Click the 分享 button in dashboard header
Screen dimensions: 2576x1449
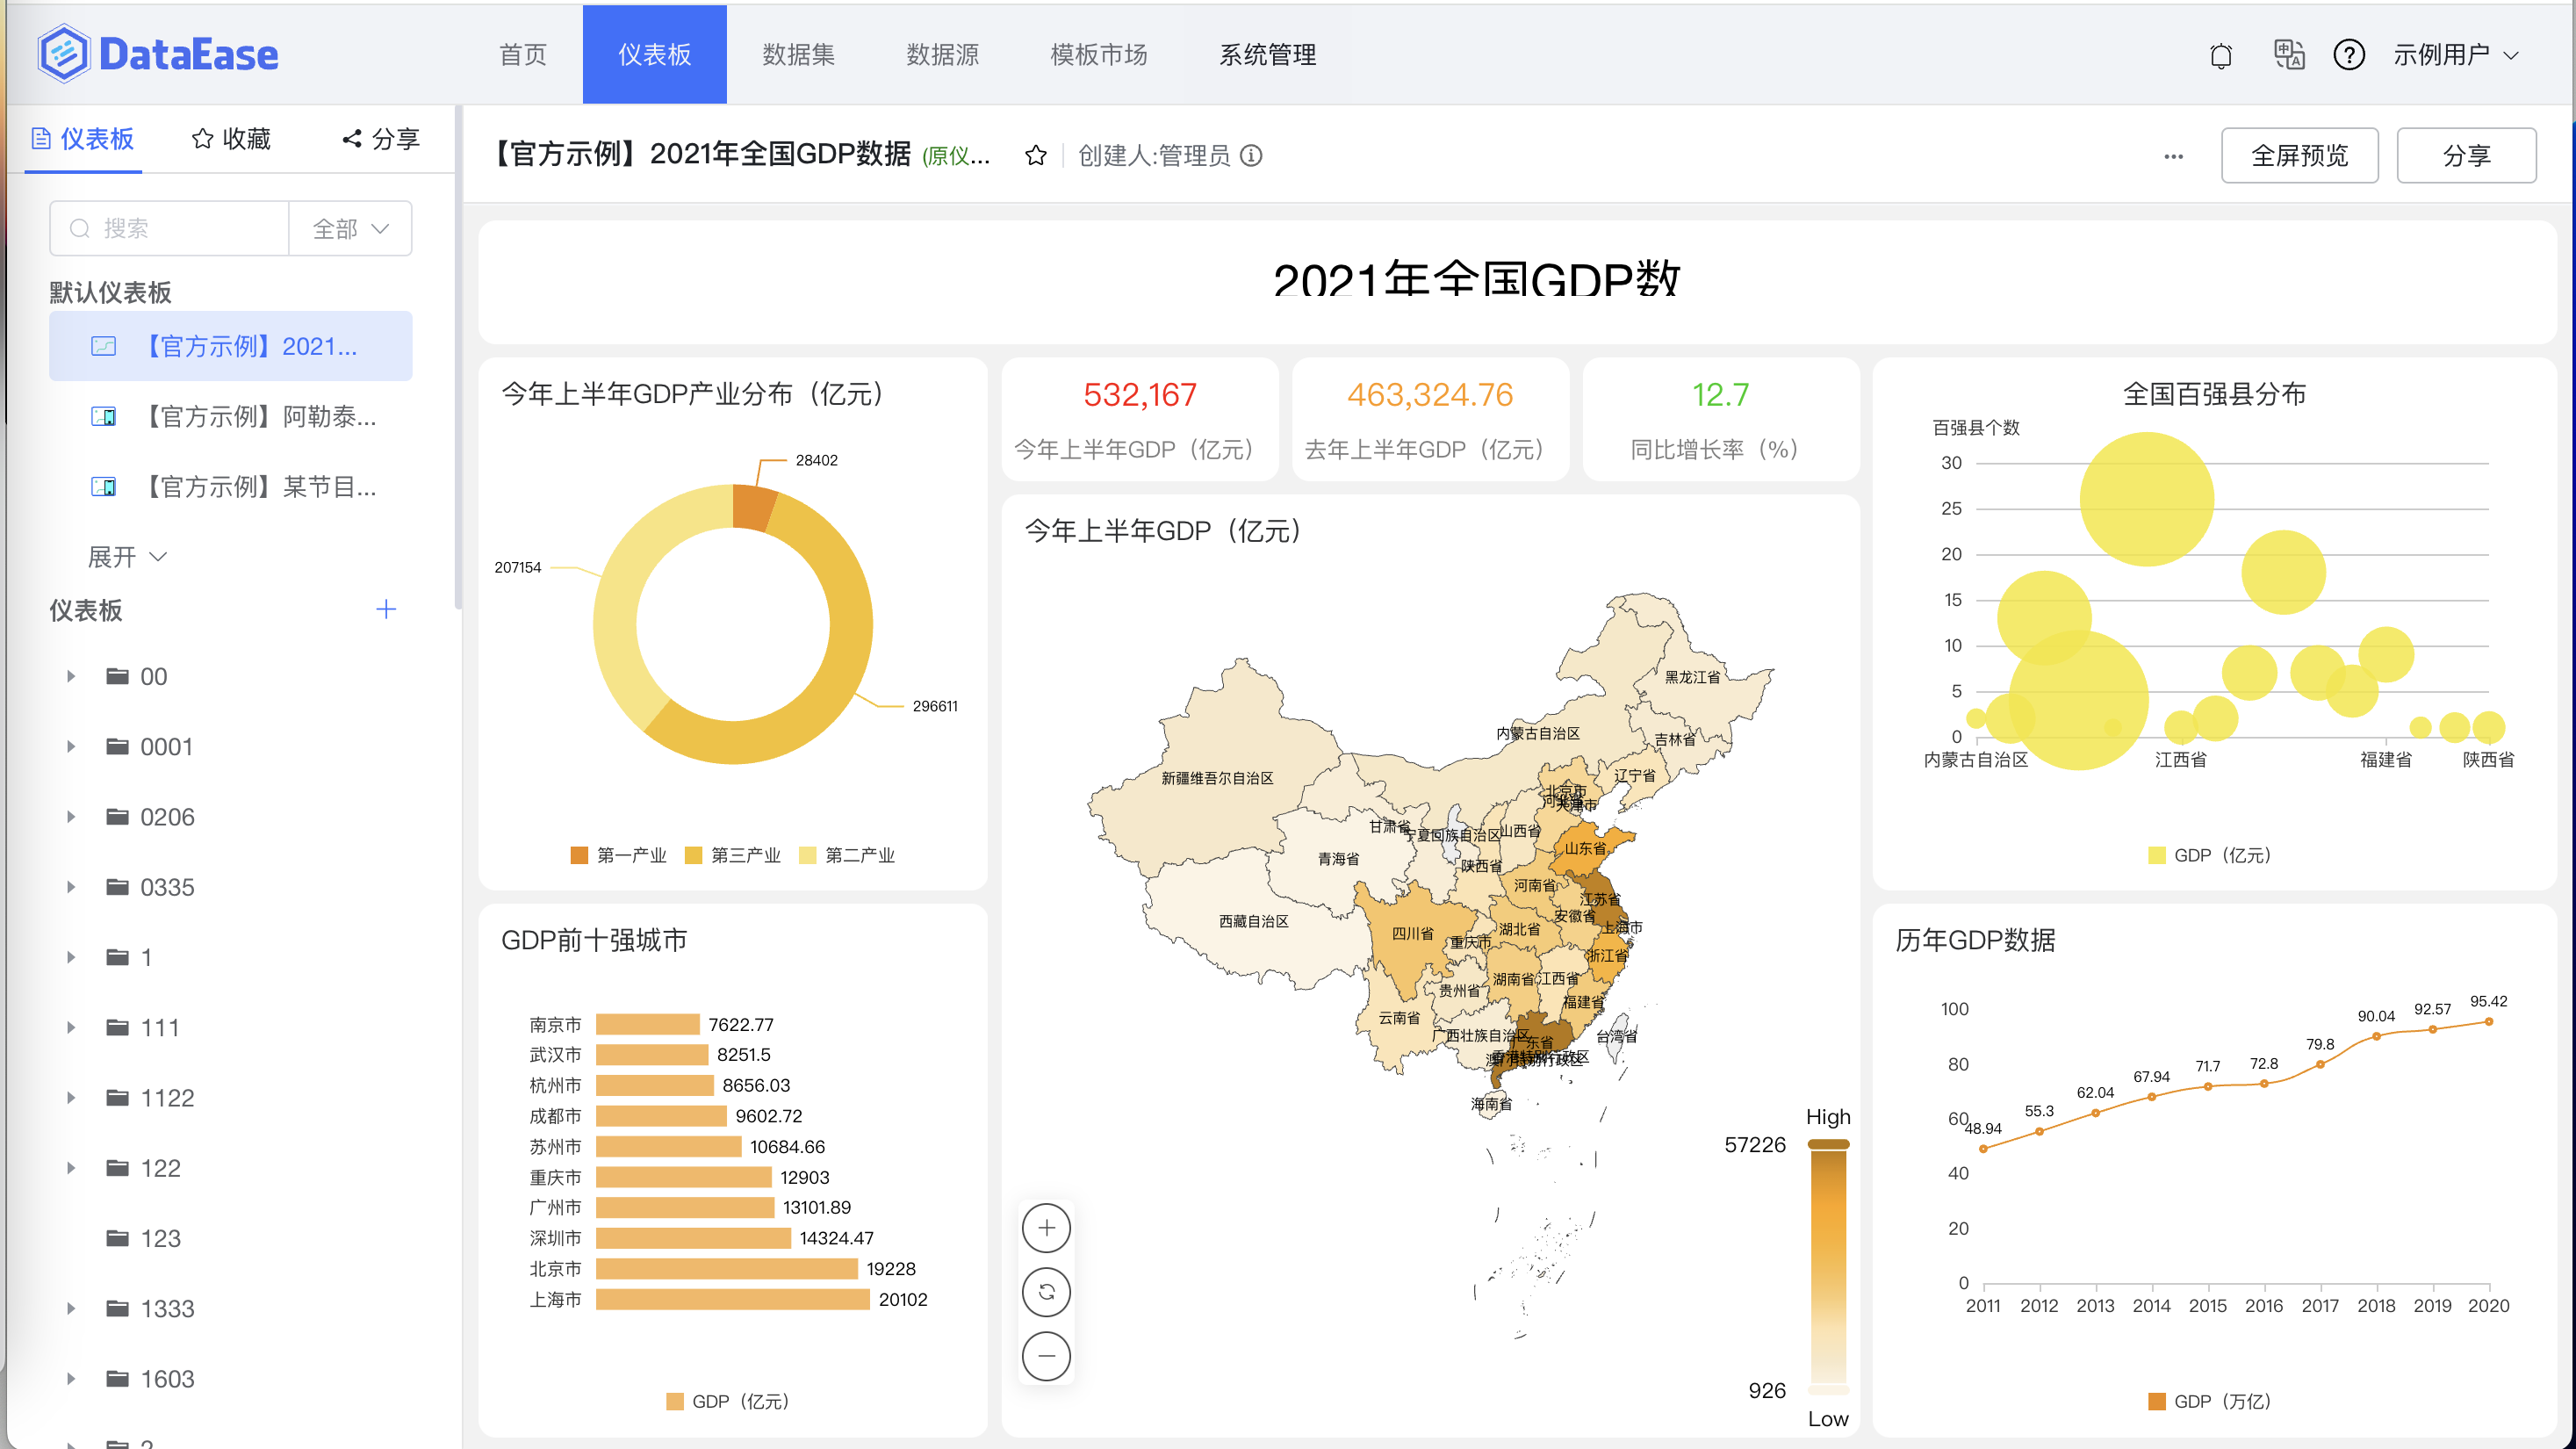point(2466,155)
